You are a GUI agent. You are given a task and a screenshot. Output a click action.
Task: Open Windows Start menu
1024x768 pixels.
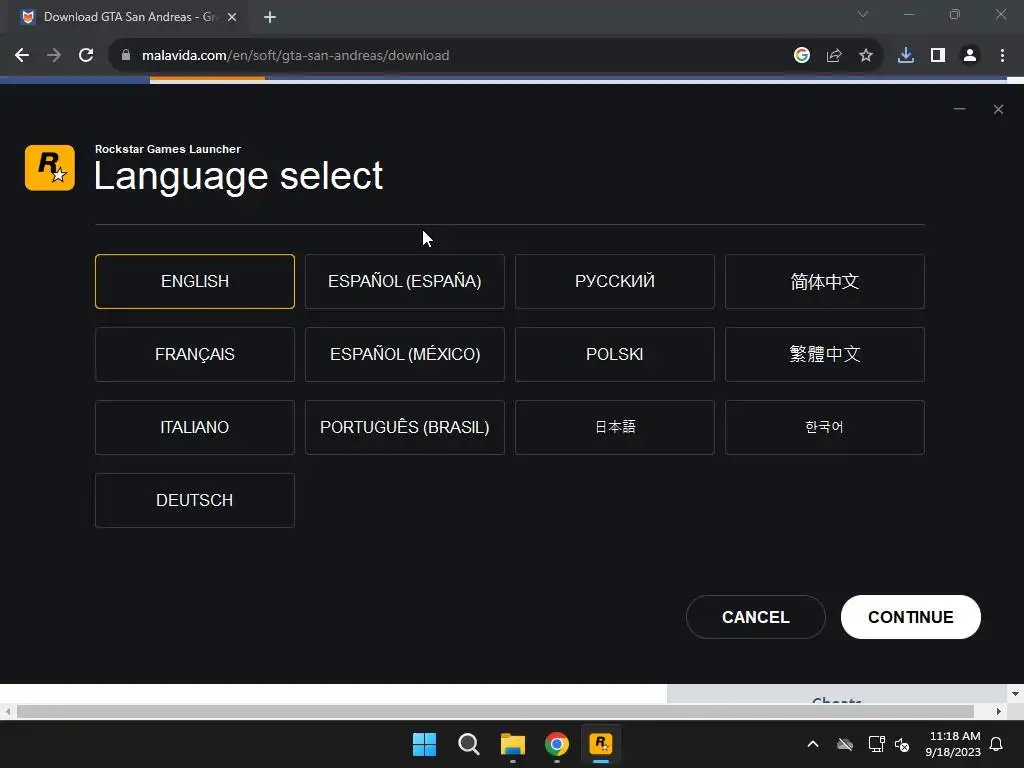[424, 744]
